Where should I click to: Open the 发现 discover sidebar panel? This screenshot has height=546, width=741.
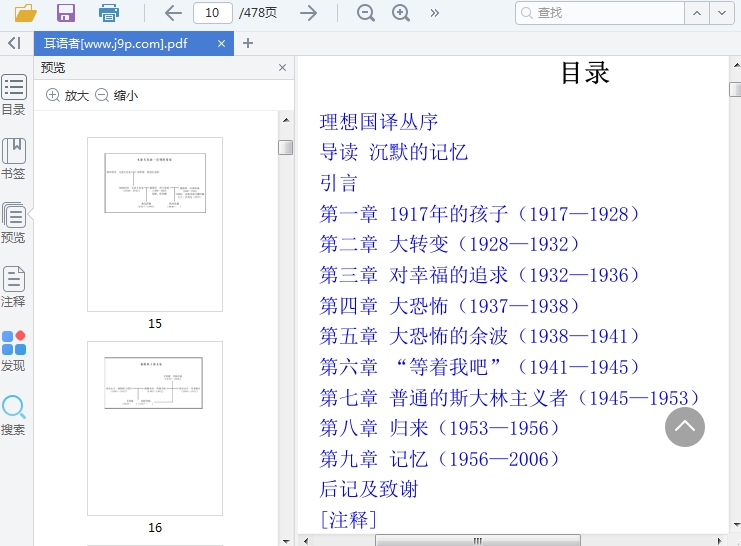14,350
